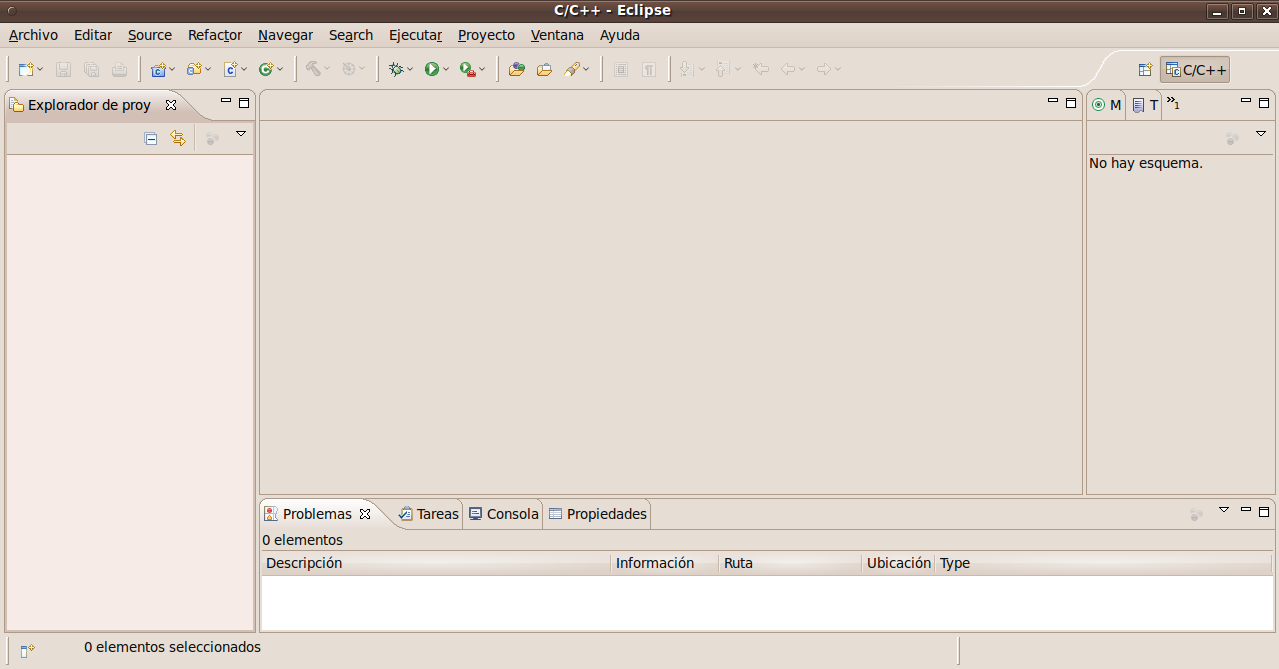Toggle show whitespace characters icon

(649, 70)
